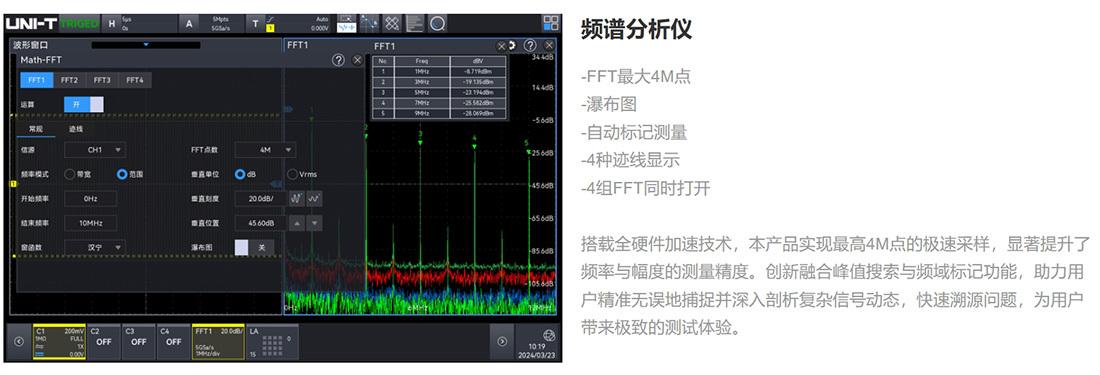1100x375 pixels.
Task: Switch to the FFT4 tab
Action: 135,80
